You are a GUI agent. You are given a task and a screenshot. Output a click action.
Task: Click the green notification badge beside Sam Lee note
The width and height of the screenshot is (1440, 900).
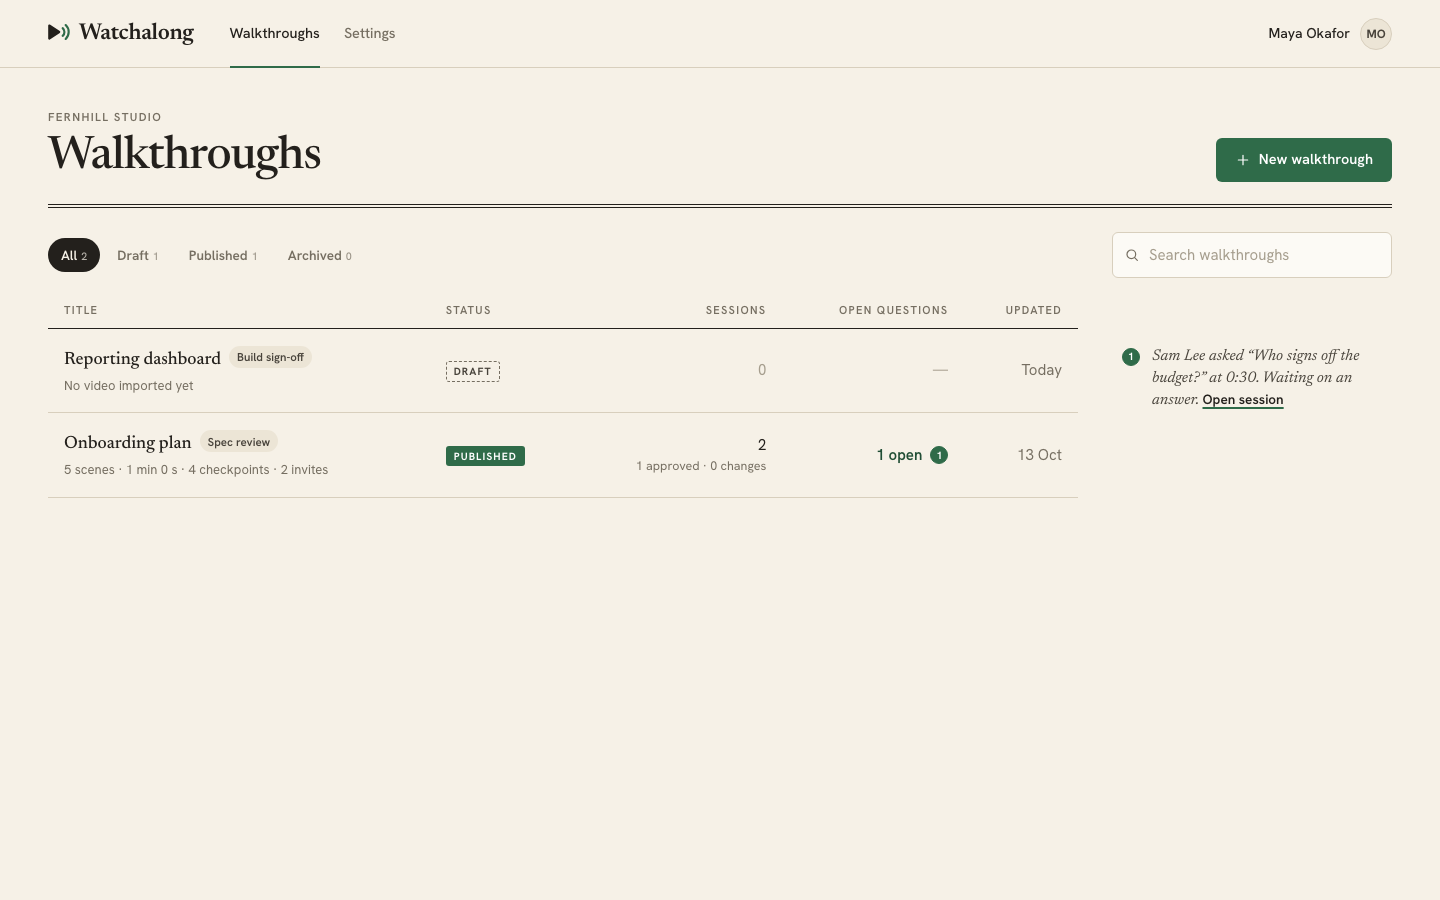1131,357
